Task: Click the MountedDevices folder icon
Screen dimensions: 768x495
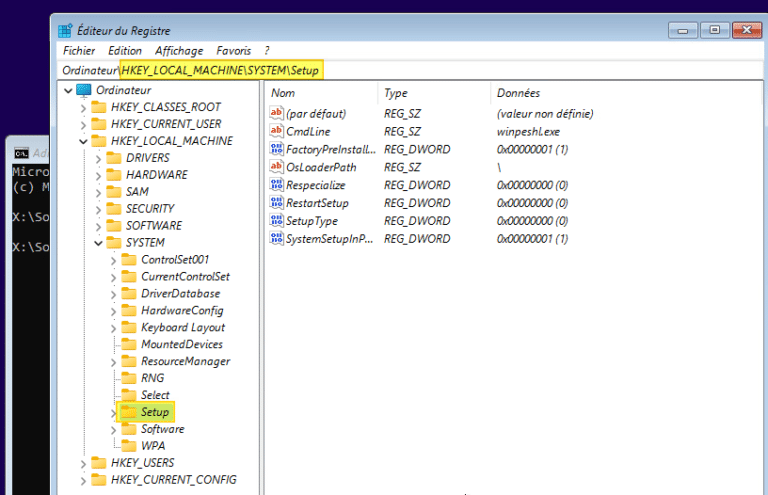Action: (128, 344)
